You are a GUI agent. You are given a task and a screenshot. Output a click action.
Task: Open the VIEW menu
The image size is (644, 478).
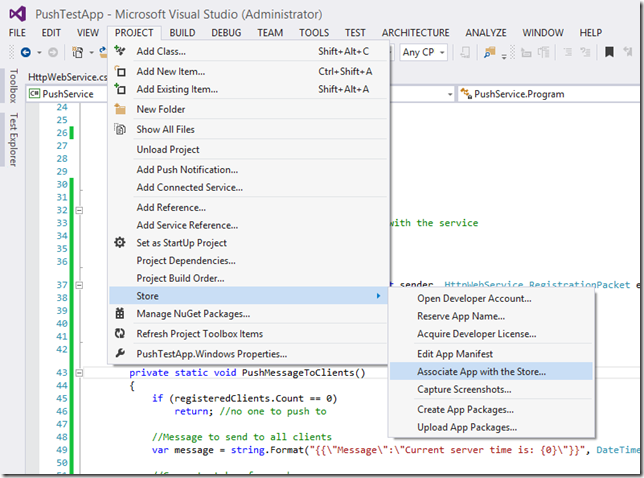coord(88,33)
